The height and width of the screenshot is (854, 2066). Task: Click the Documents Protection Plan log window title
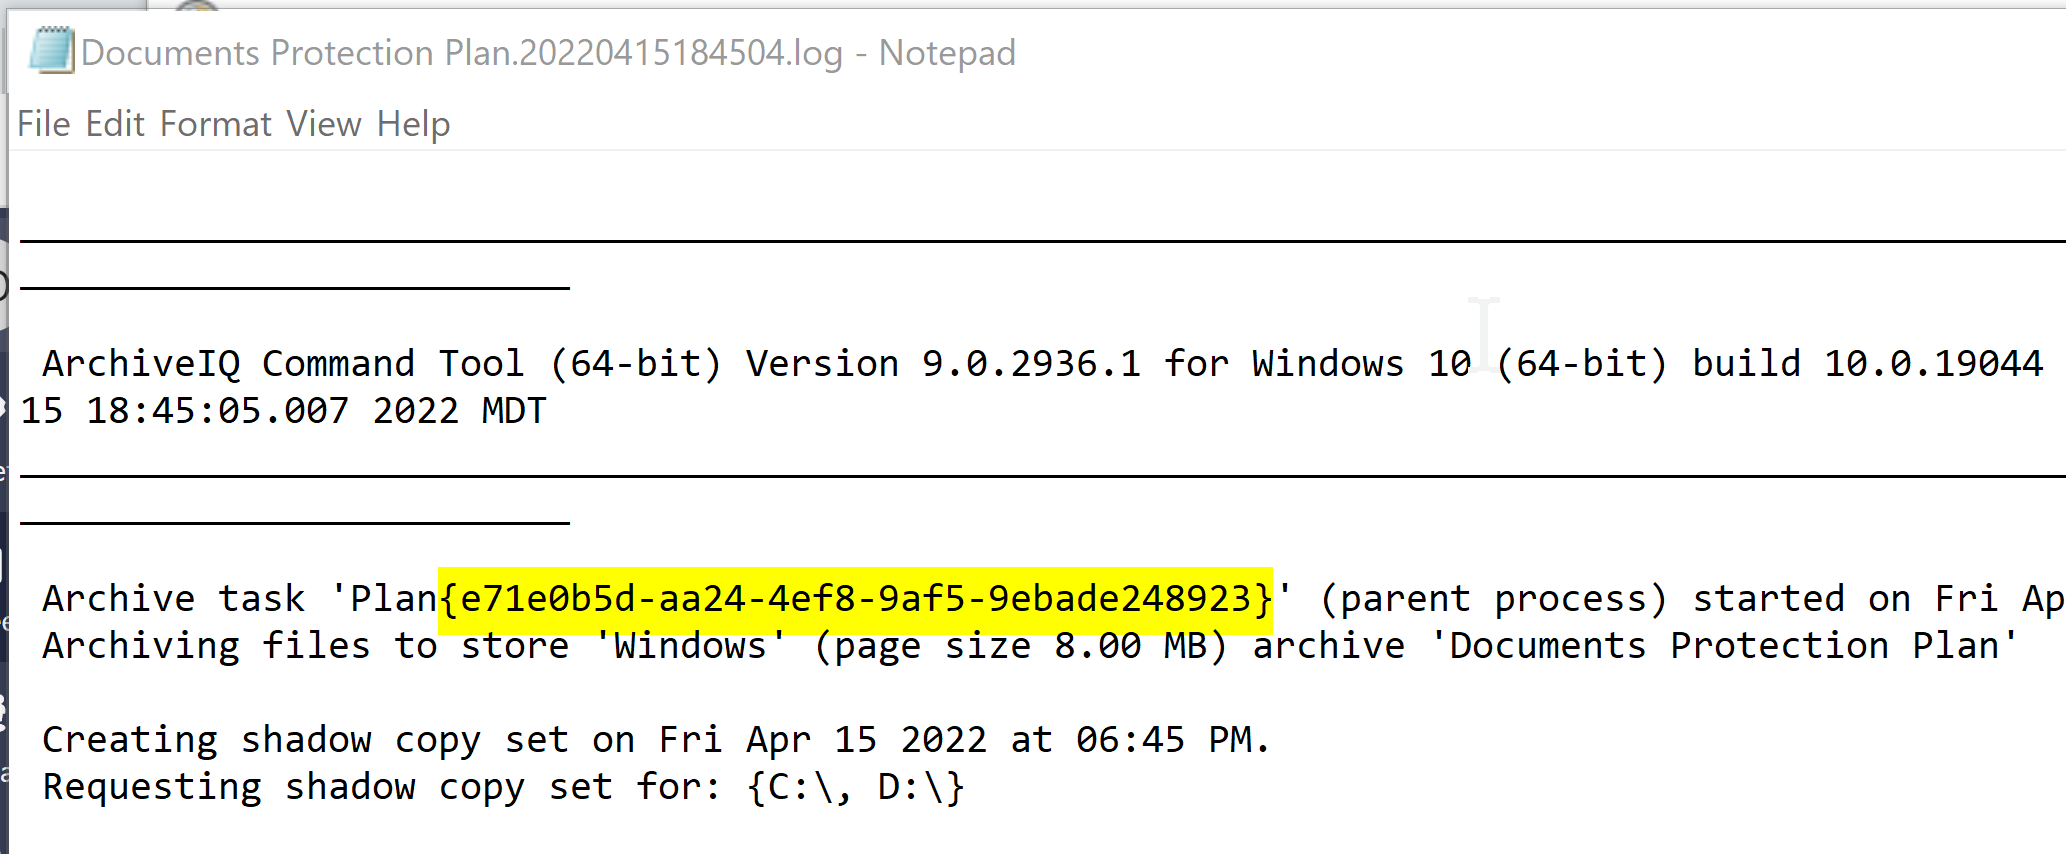click(x=548, y=52)
